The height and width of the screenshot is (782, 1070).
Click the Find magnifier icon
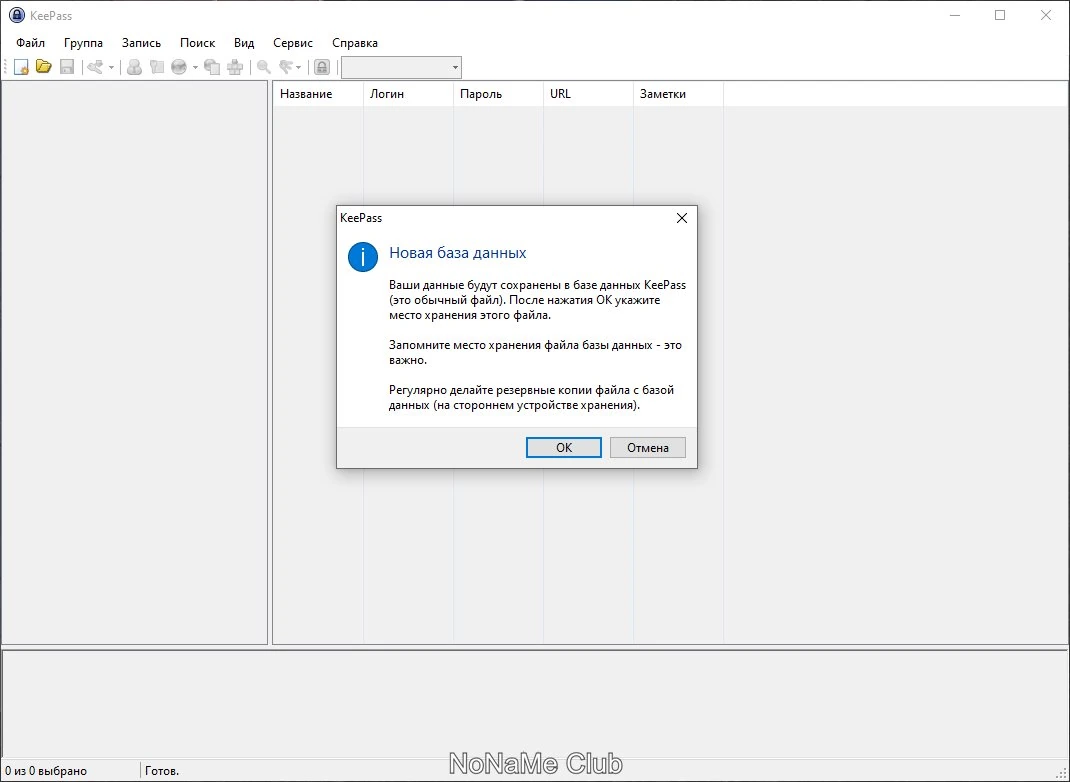263,67
